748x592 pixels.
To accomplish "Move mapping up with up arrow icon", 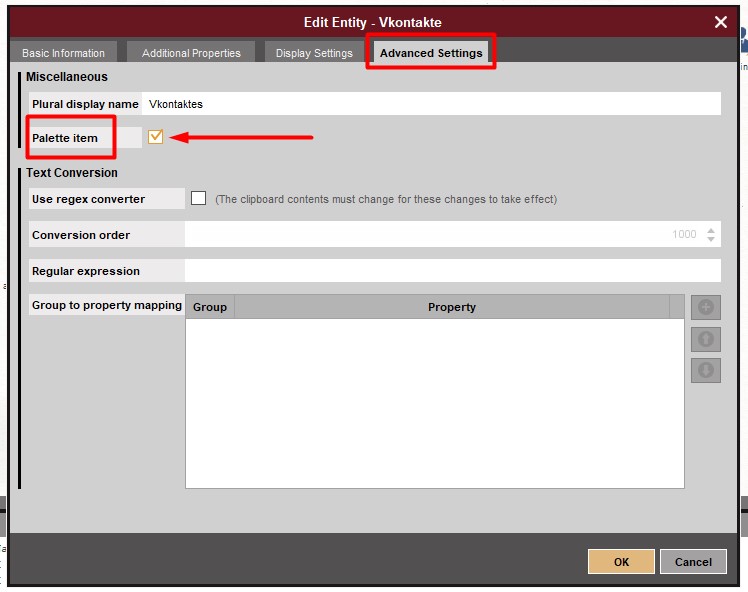I will pyautogui.click(x=706, y=339).
